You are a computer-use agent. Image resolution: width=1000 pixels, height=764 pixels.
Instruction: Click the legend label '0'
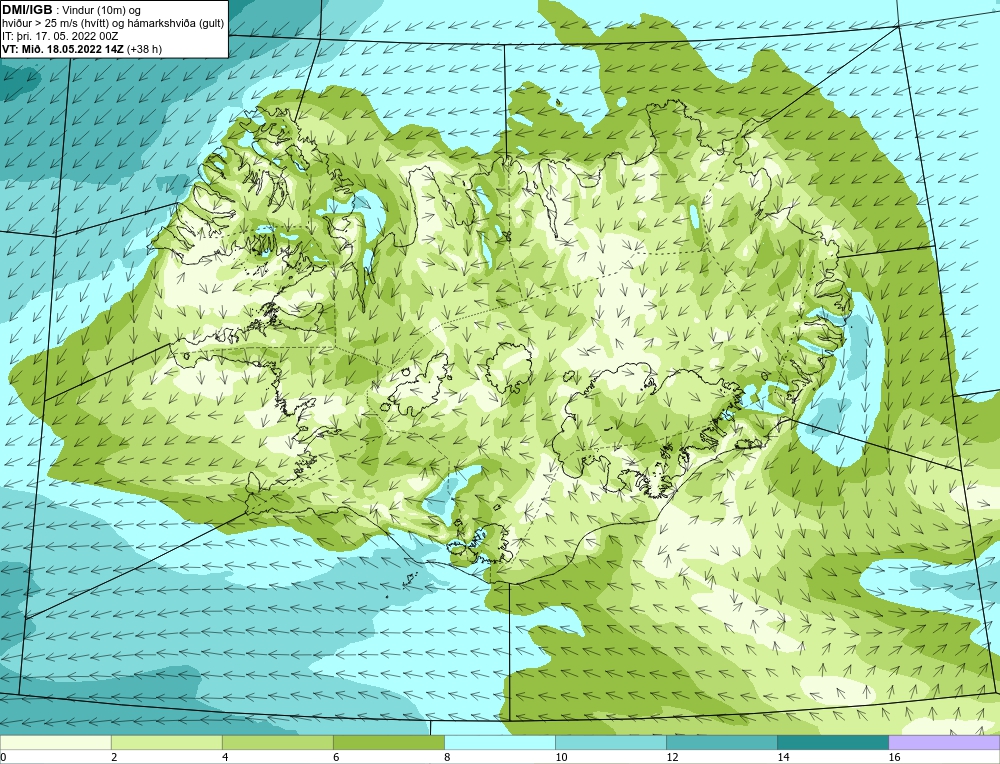[3, 757]
